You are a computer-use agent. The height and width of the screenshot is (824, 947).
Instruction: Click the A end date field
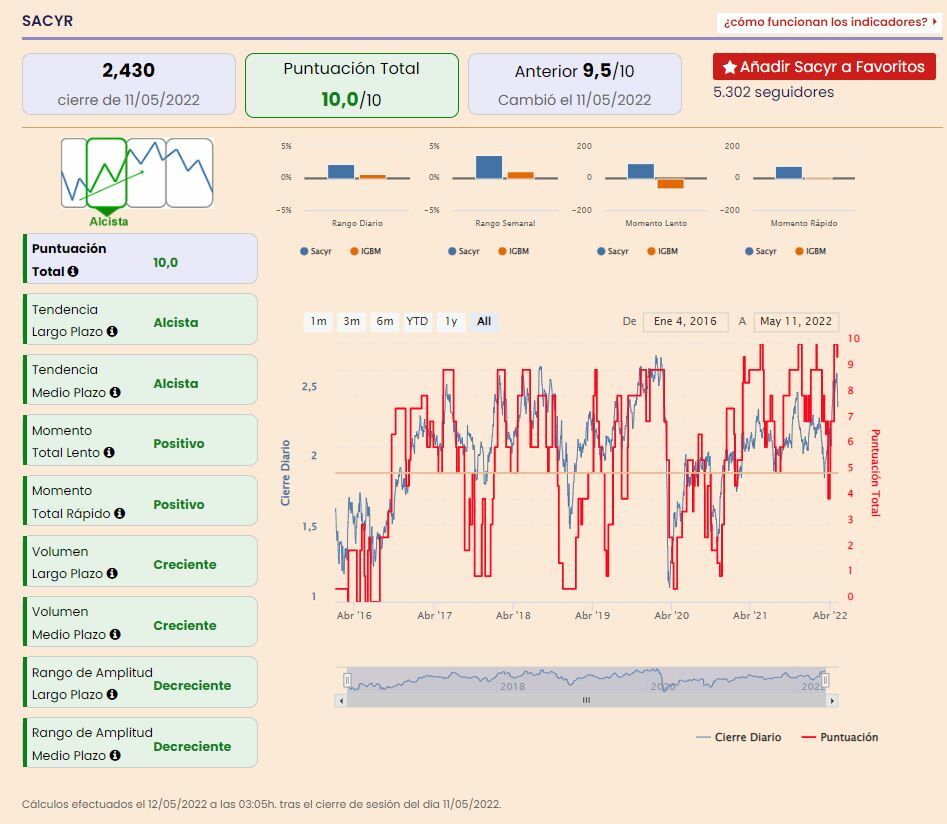(x=796, y=321)
